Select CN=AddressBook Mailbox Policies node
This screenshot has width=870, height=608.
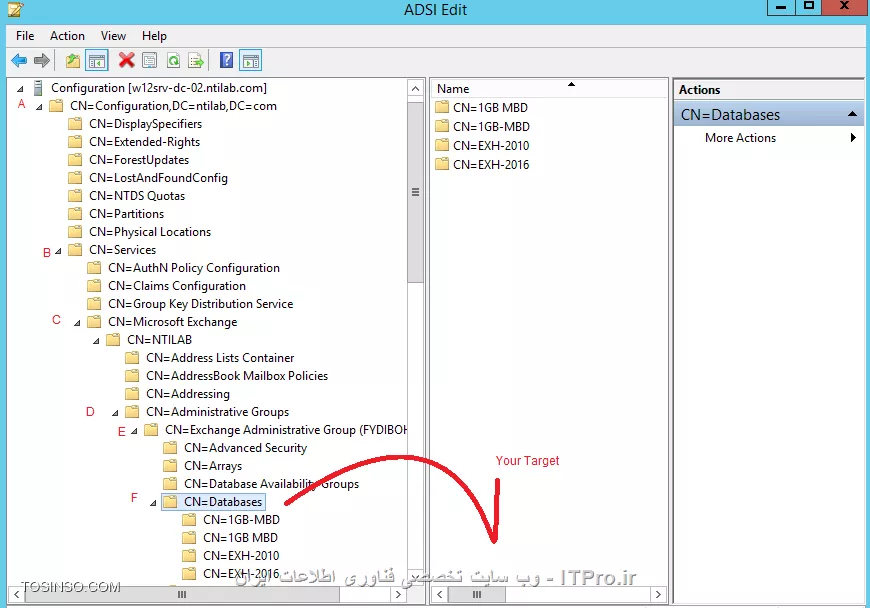coord(237,376)
